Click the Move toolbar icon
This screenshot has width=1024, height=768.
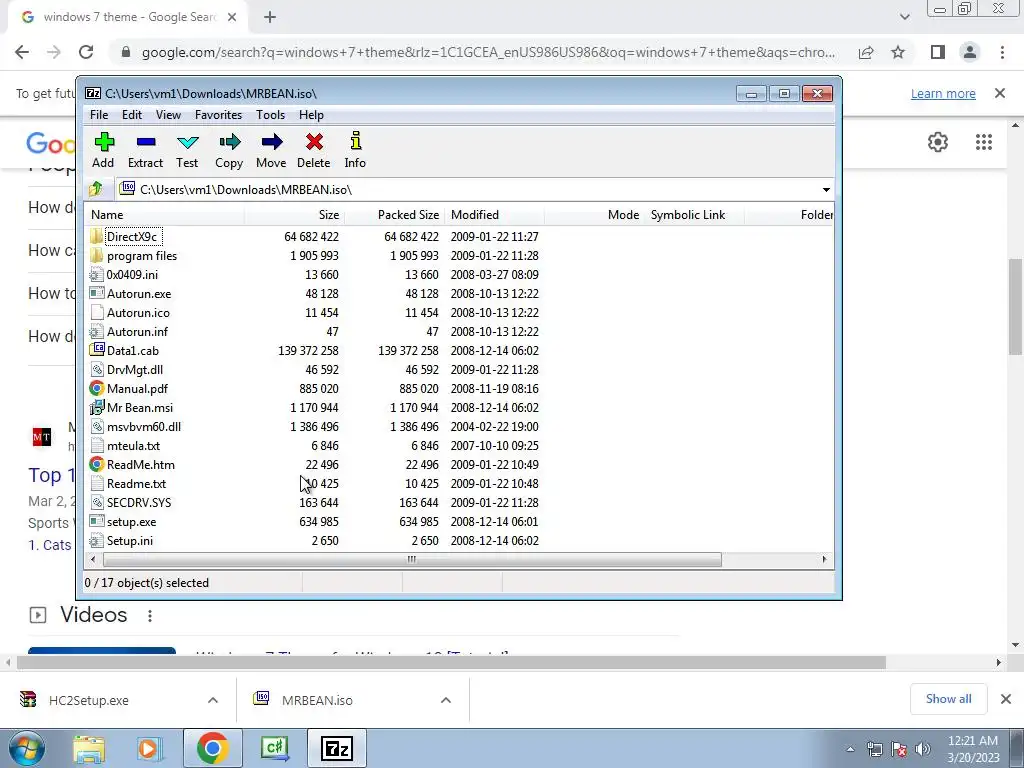(271, 142)
